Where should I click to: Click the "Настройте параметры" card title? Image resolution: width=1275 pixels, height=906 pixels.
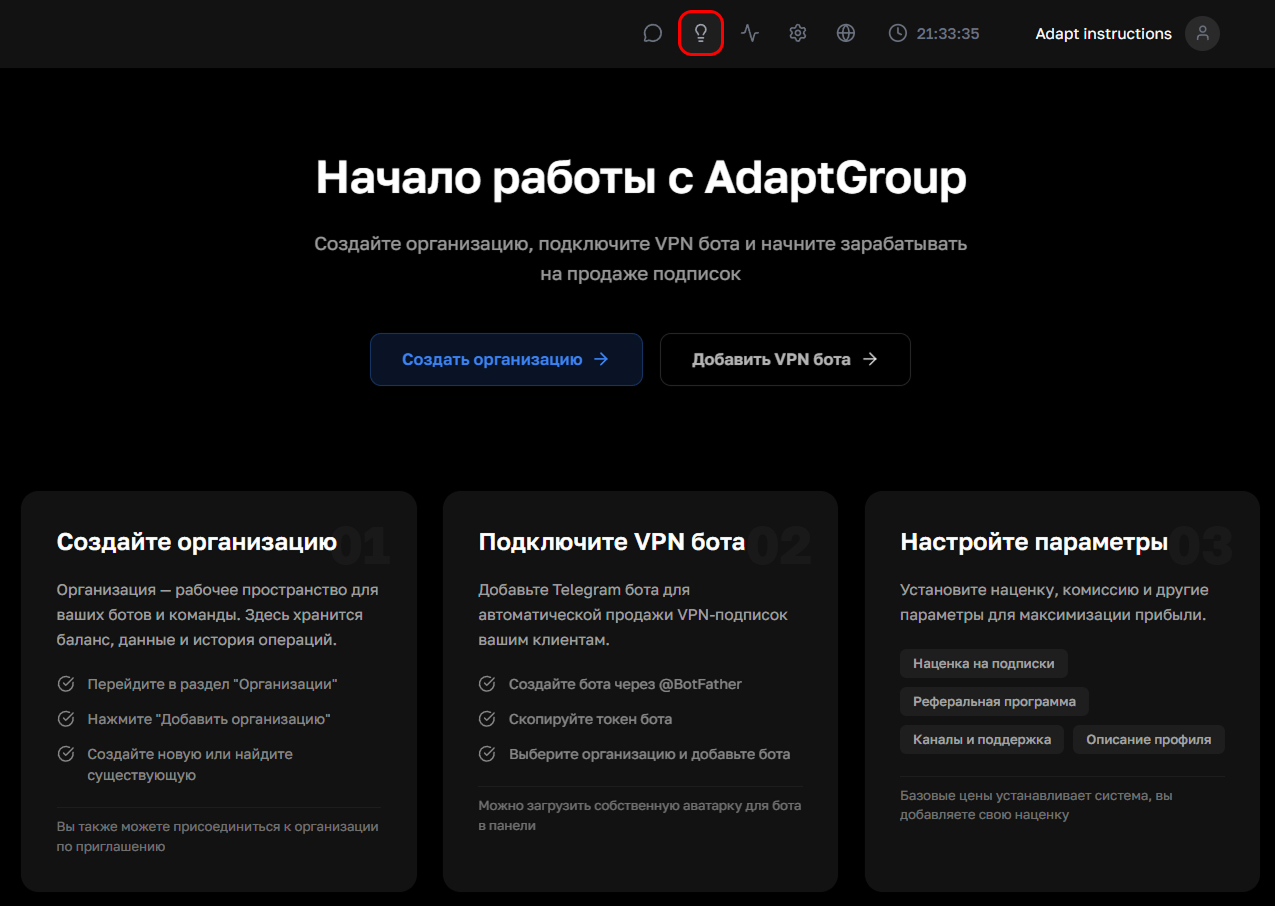1034,542
